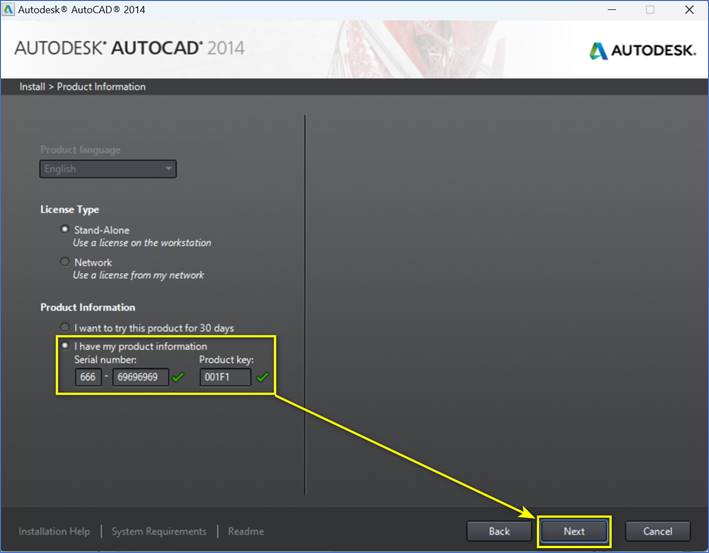This screenshot has height=553, width=709.
Task: Go back with the Back button
Action: click(x=499, y=531)
